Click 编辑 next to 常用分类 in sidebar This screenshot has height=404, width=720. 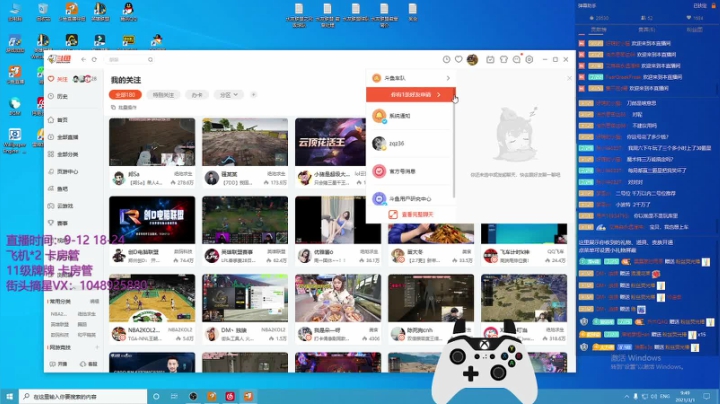tap(95, 302)
